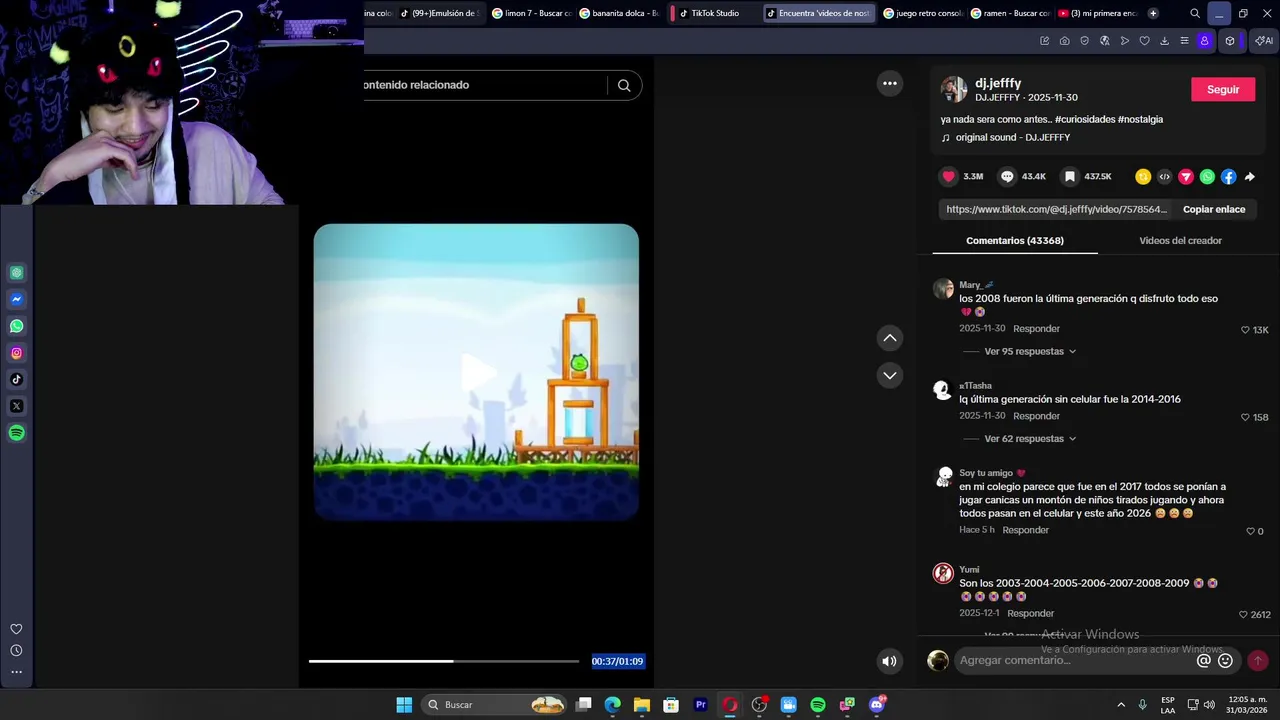Mute the video with speaker button
The width and height of the screenshot is (1280, 720).
(x=889, y=660)
